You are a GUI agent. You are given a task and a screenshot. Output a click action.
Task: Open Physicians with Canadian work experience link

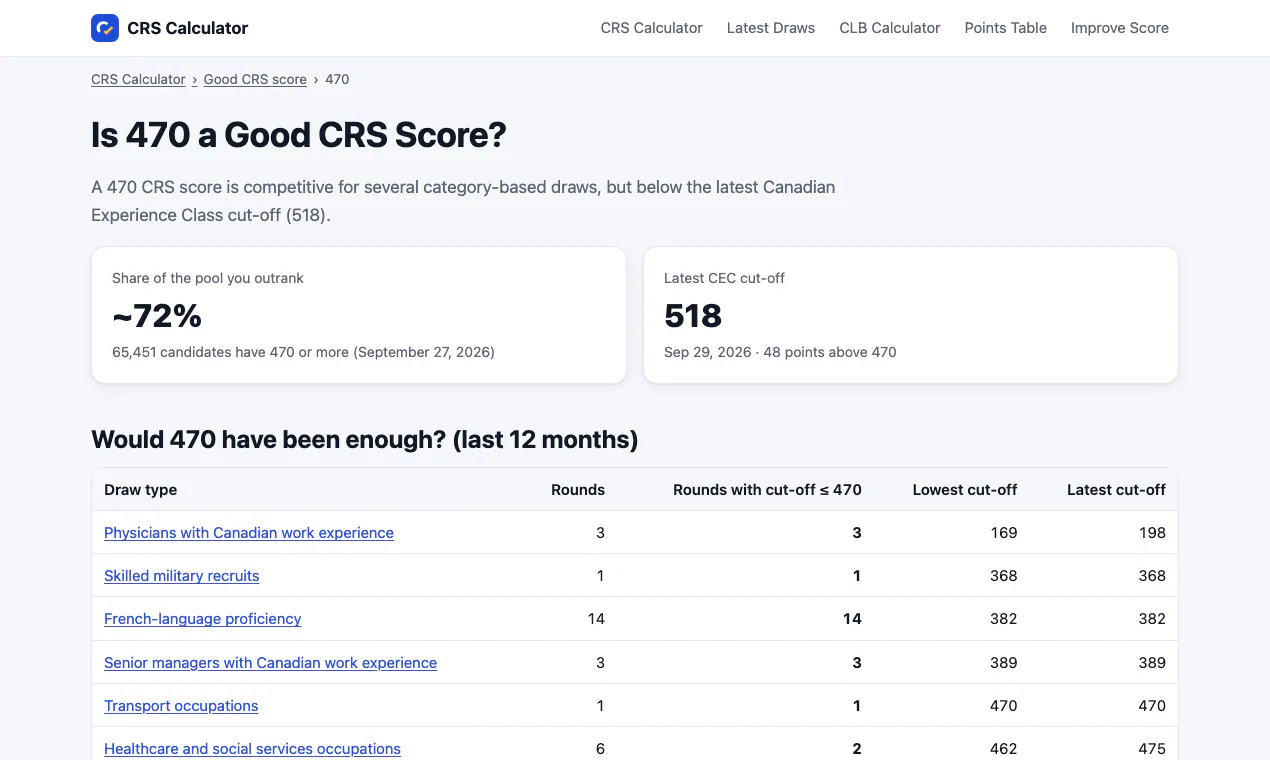pyautogui.click(x=249, y=533)
